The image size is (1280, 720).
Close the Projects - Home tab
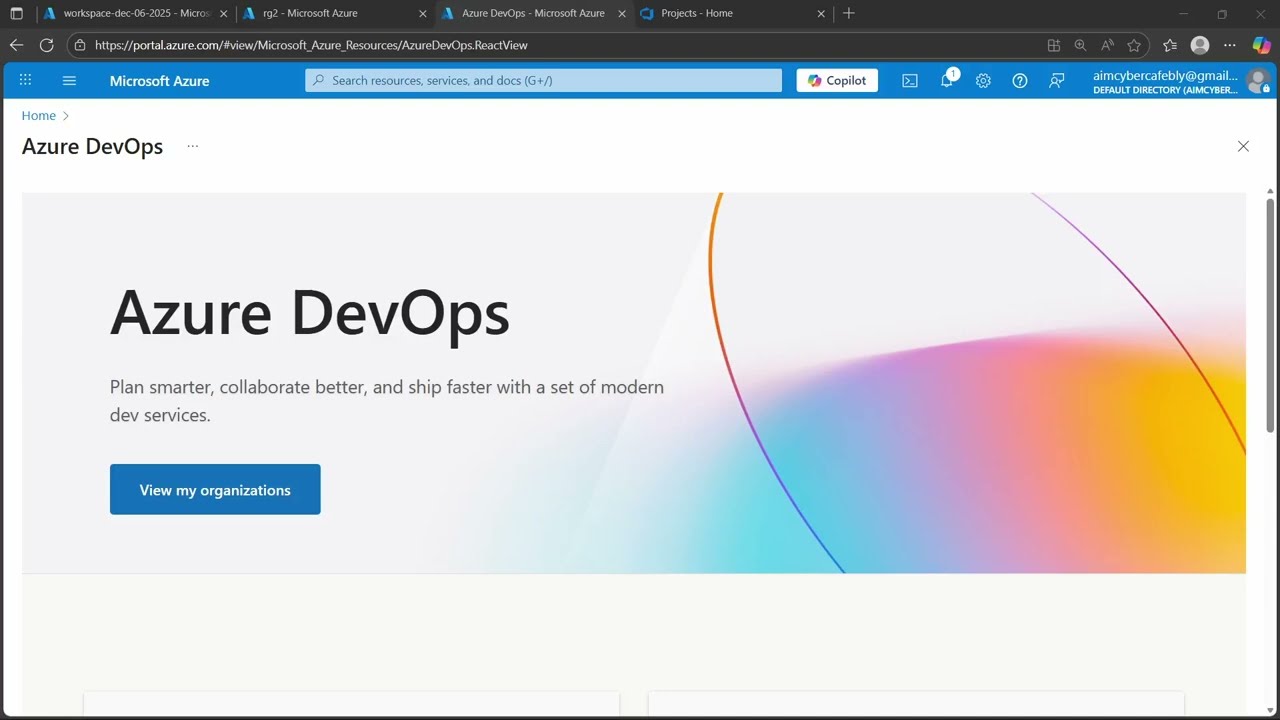pos(821,14)
